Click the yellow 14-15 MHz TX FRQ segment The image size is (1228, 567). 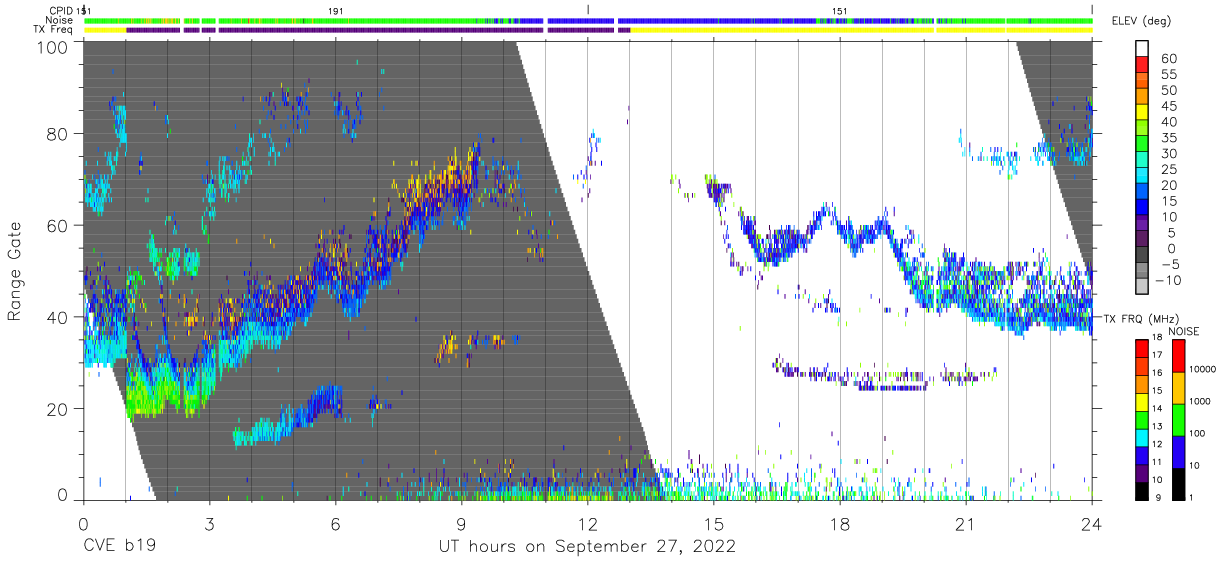click(1141, 401)
